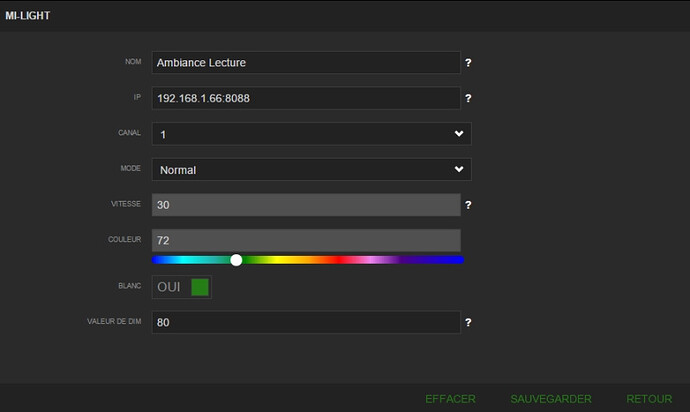
Task: Click into the IP address field
Action: click(305, 99)
